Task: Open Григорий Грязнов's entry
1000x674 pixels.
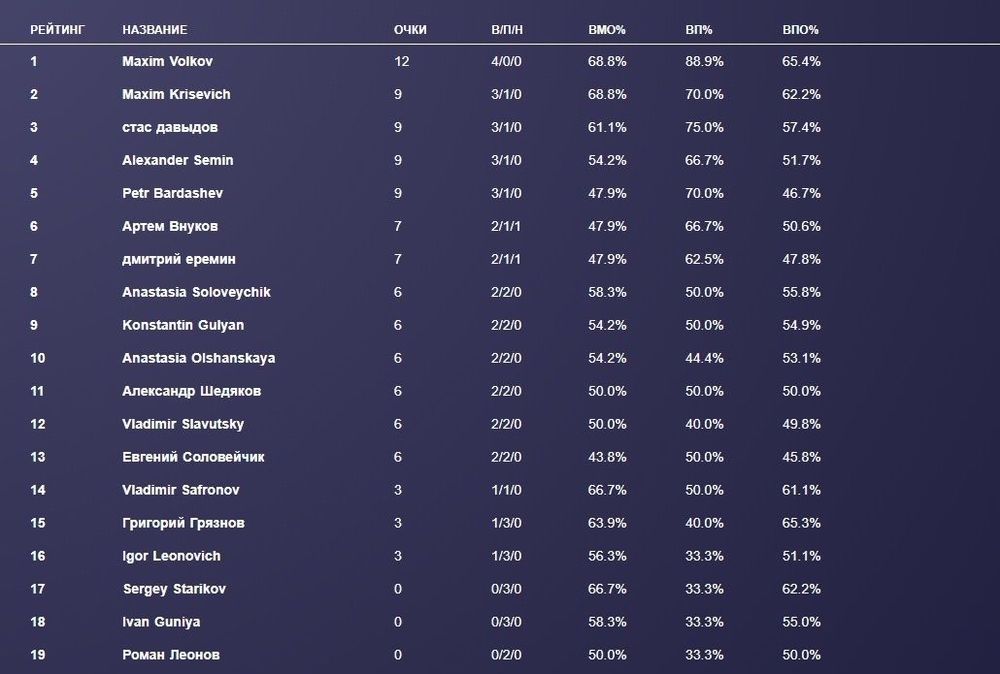Action: pyautogui.click(x=183, y=524)
